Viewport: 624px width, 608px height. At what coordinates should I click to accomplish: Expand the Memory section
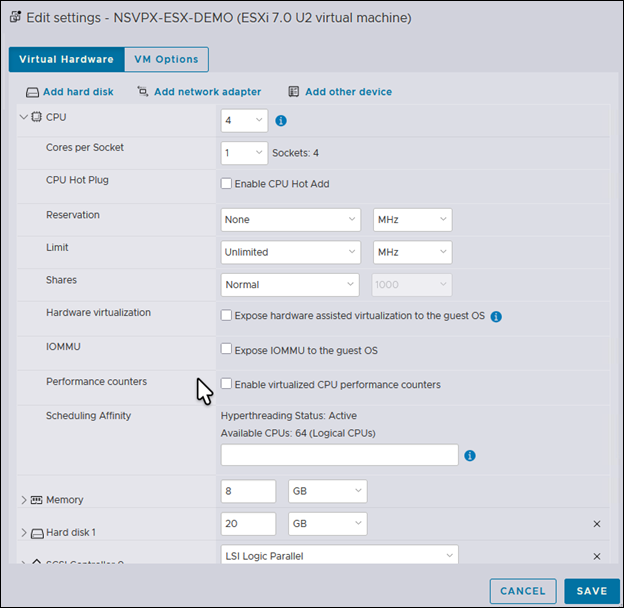tap(24, 500)
